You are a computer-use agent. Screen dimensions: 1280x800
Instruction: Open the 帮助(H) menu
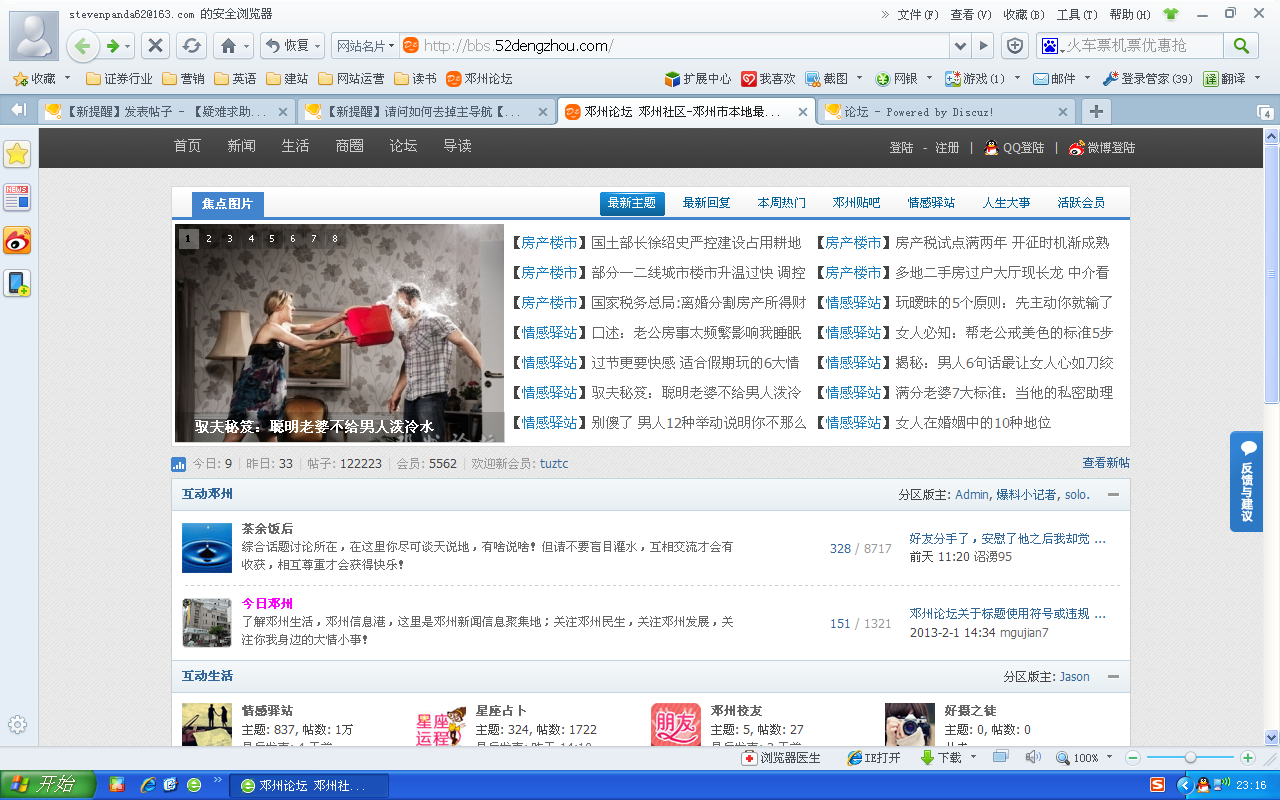pos(1130,14)
